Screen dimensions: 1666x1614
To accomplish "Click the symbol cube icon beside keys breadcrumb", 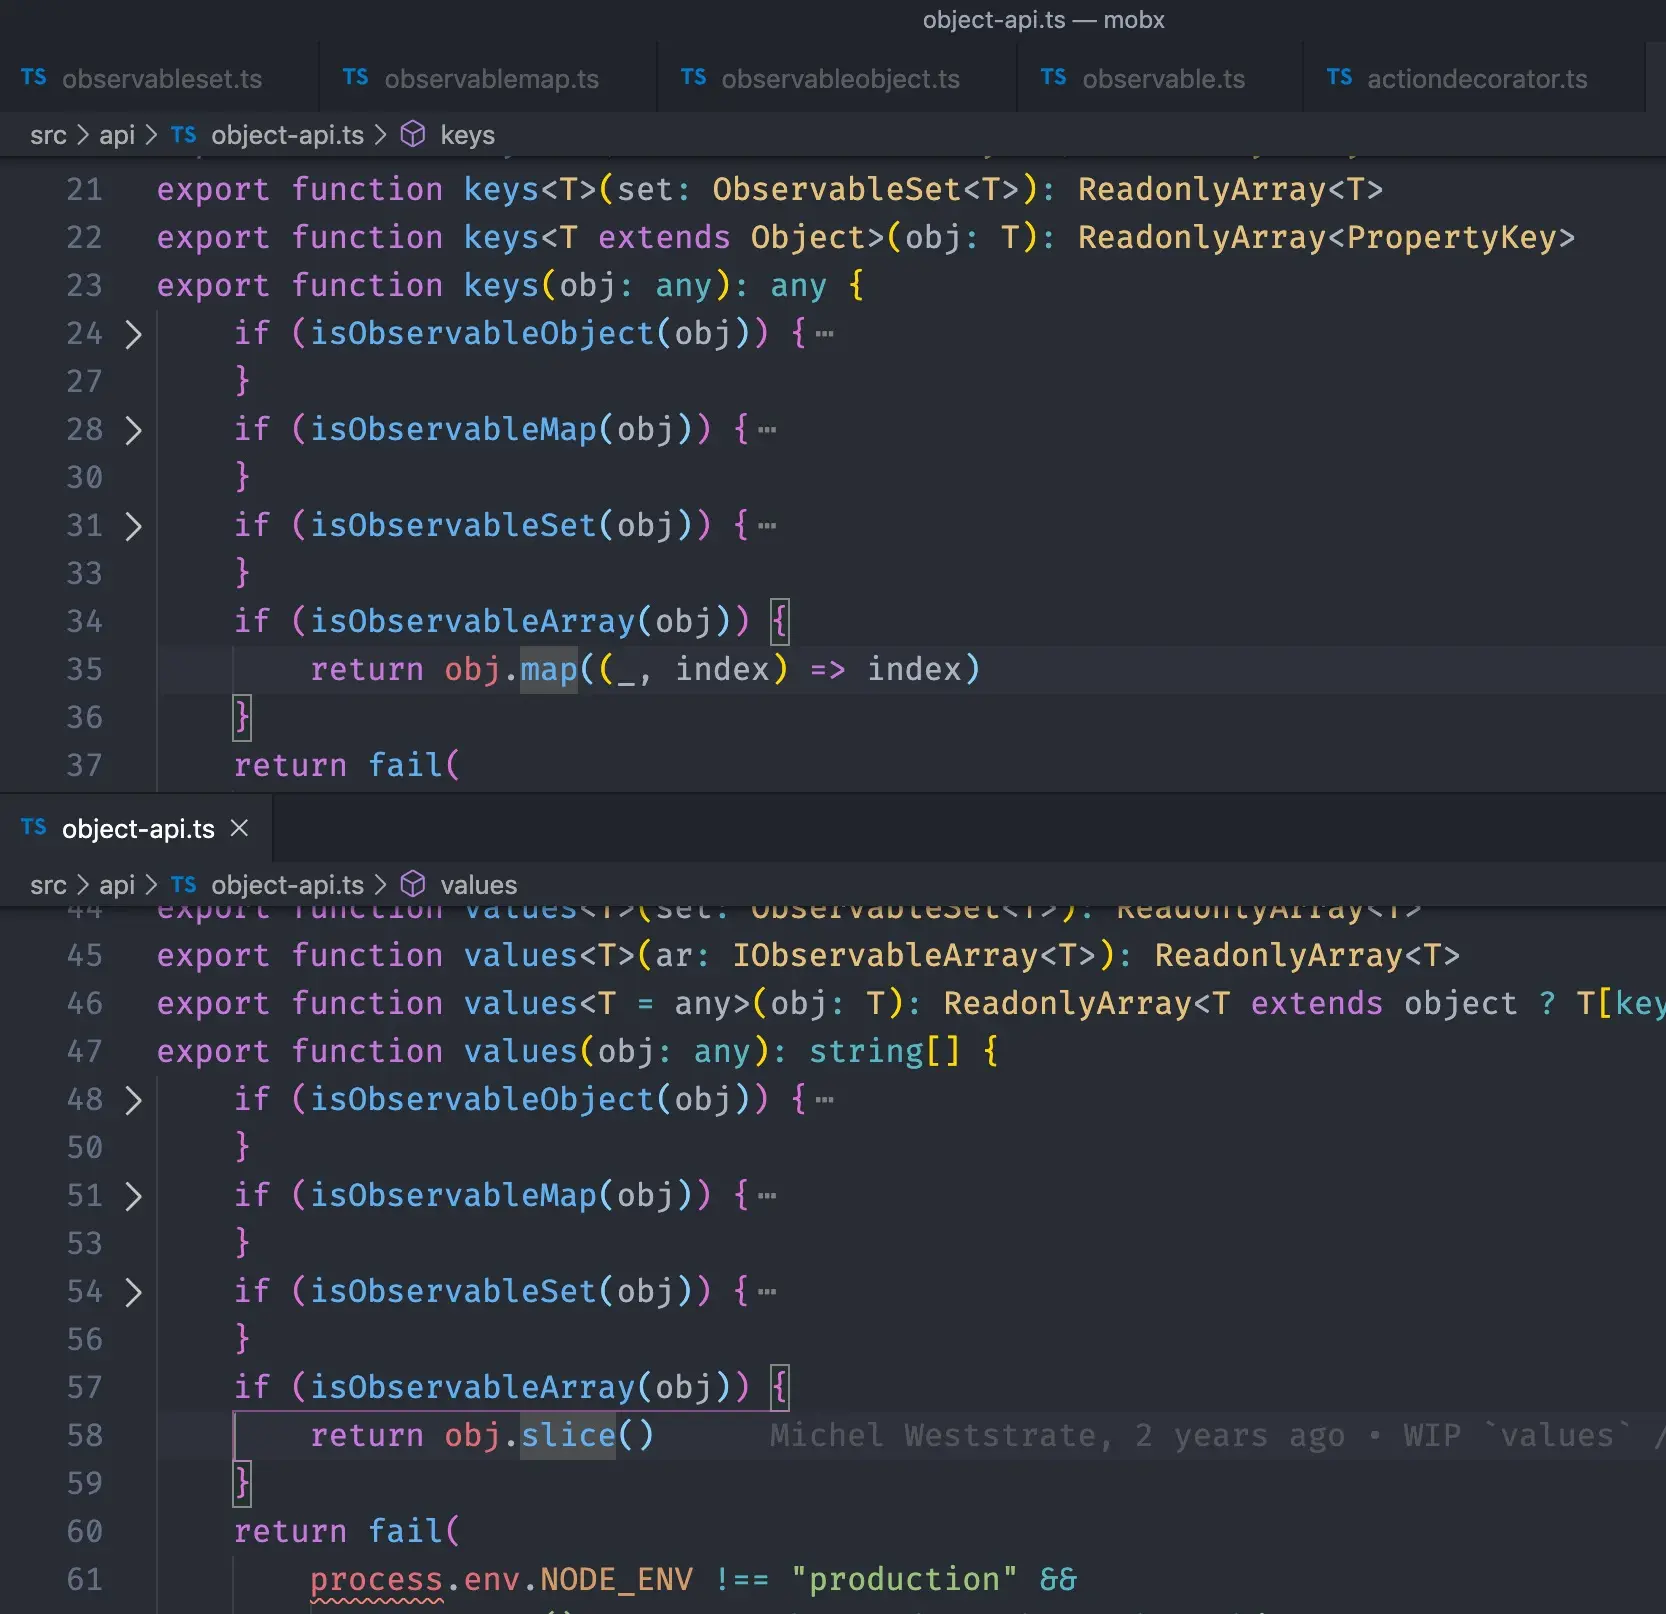I will pos(413,134).
